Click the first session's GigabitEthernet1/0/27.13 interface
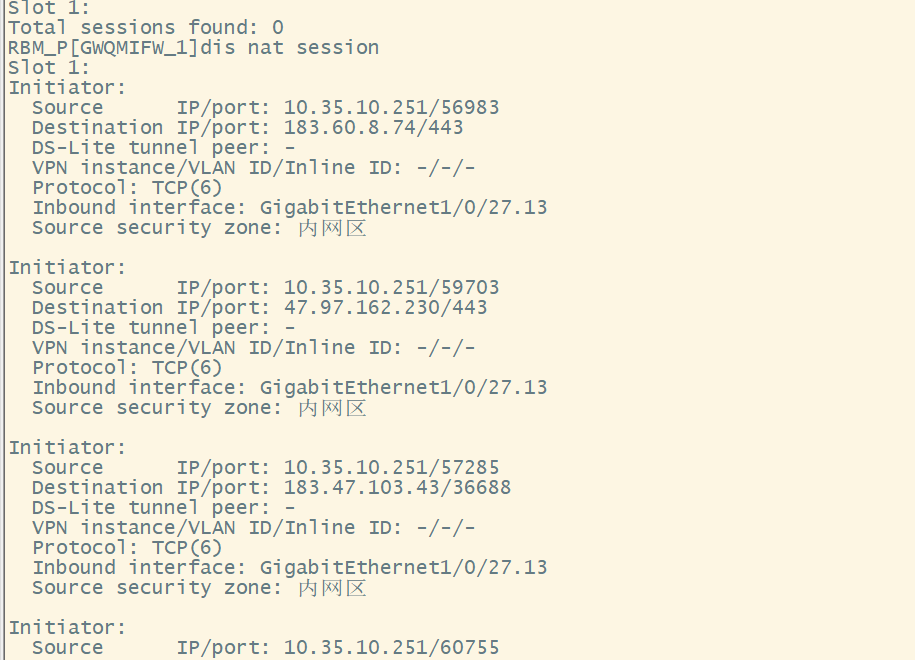The width and height of the screenshot is (915, 660). (403, 207)
